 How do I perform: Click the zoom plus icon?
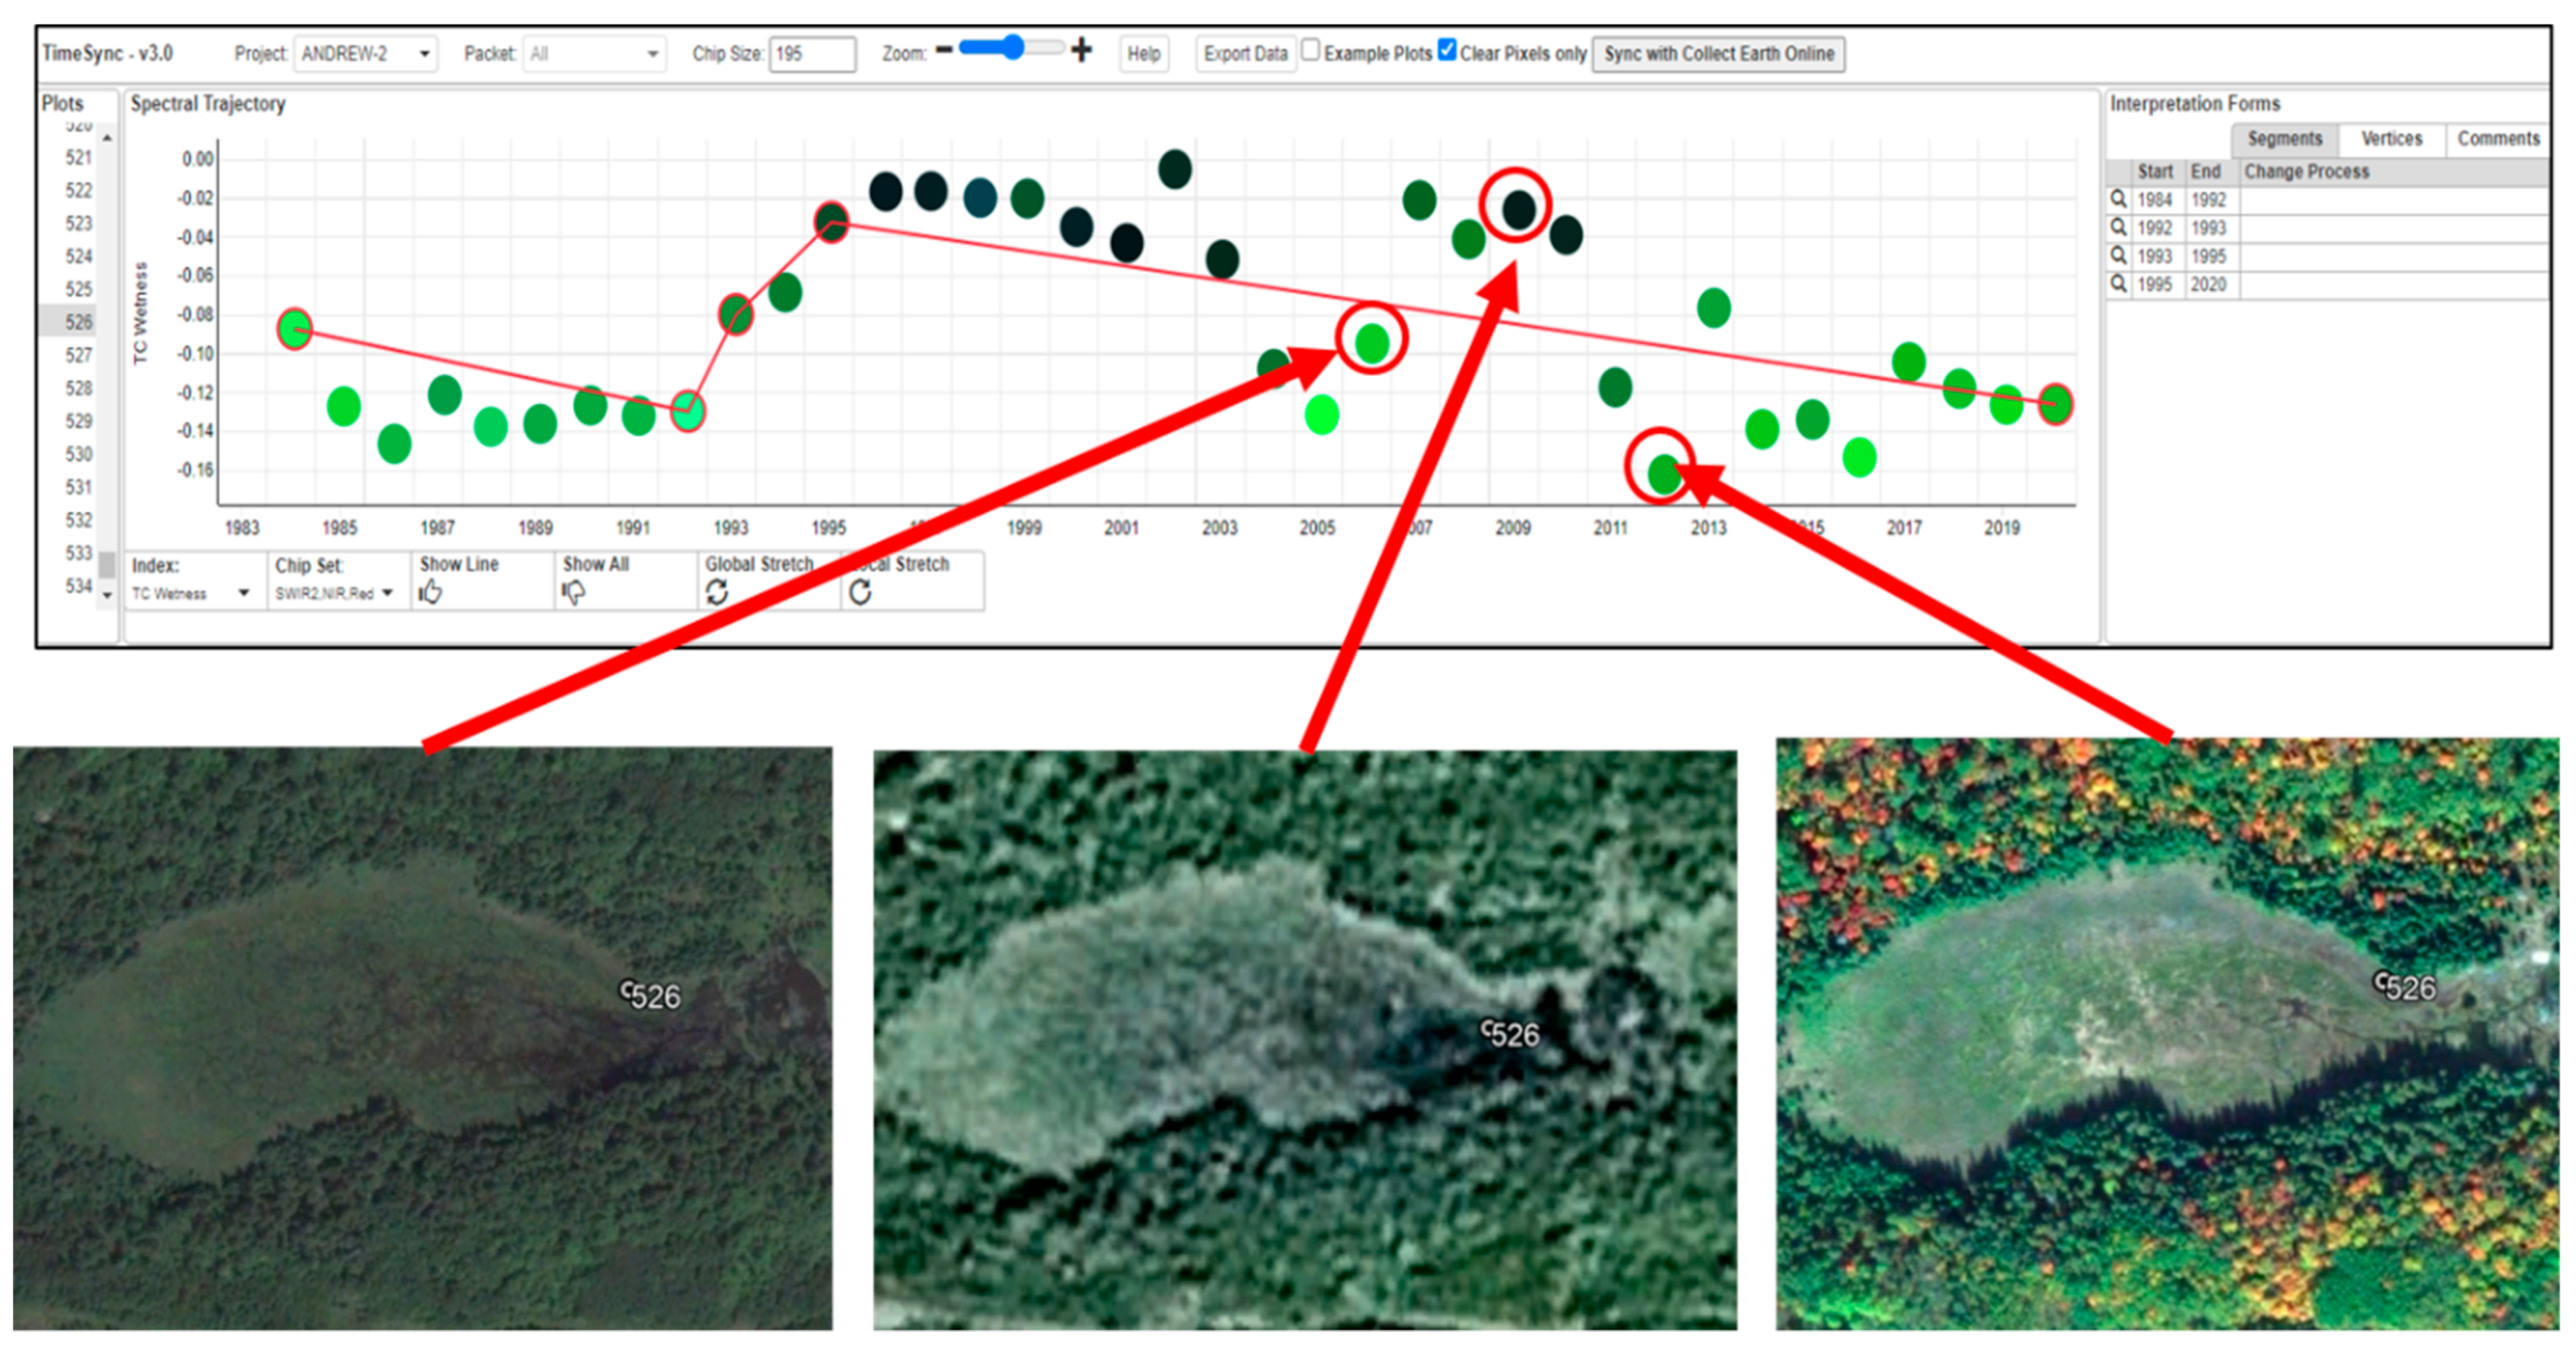click(1081, 50)
